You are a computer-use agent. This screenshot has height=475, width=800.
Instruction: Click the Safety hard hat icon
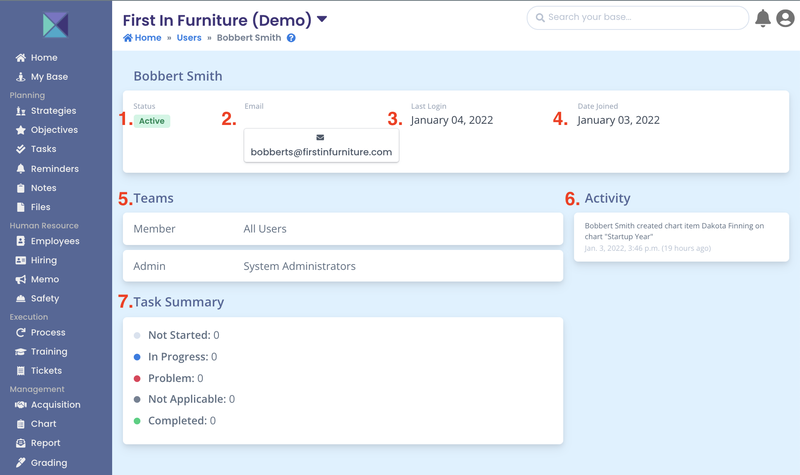(20, 298)
